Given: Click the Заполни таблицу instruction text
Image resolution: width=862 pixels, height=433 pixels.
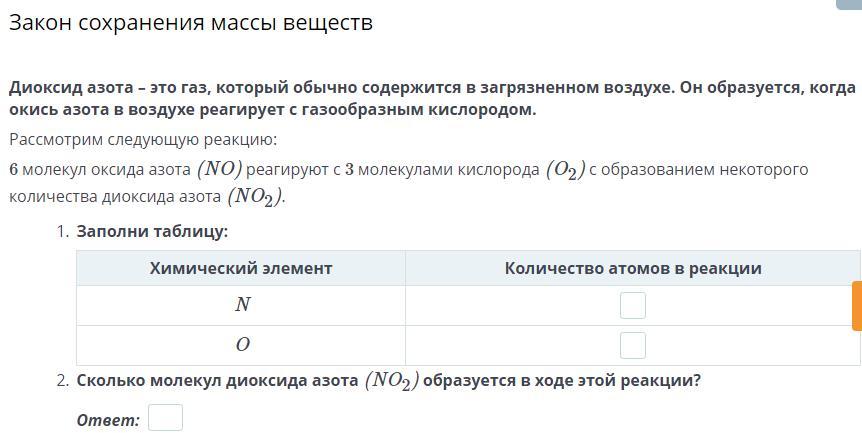Looking at the screenshot, I should (x=152, y=231).
